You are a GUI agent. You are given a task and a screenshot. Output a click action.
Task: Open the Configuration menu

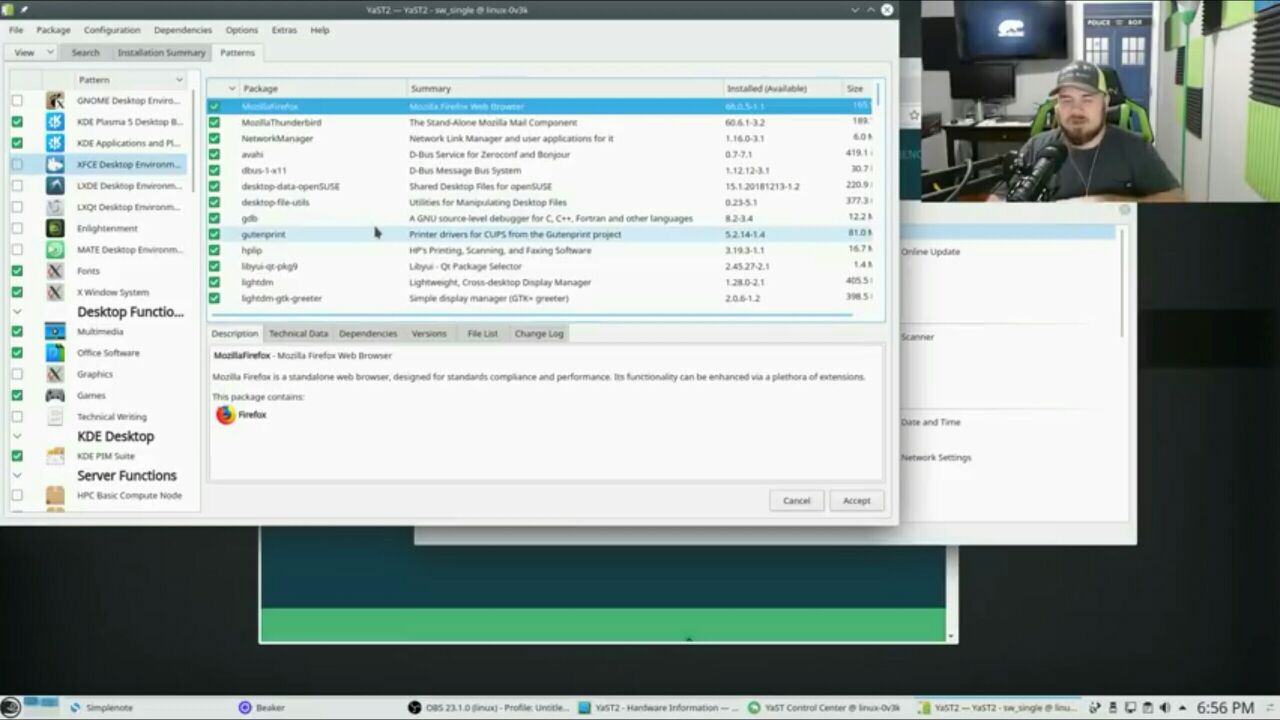[x=112, y=30]
